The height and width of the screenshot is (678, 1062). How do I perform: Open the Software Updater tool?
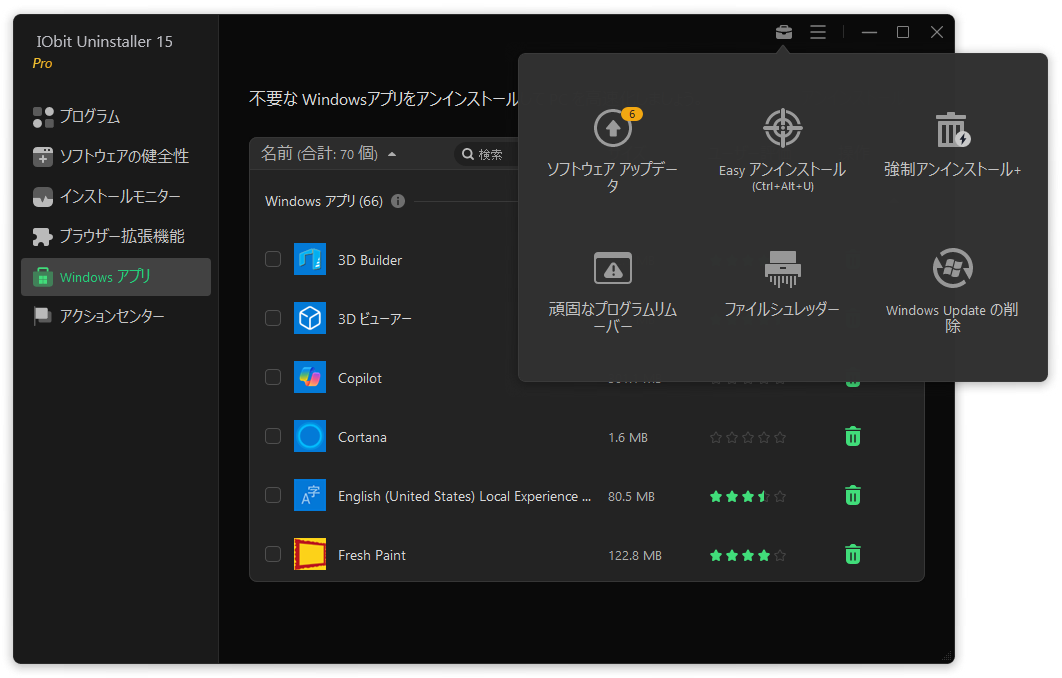[x=612, y=130]
